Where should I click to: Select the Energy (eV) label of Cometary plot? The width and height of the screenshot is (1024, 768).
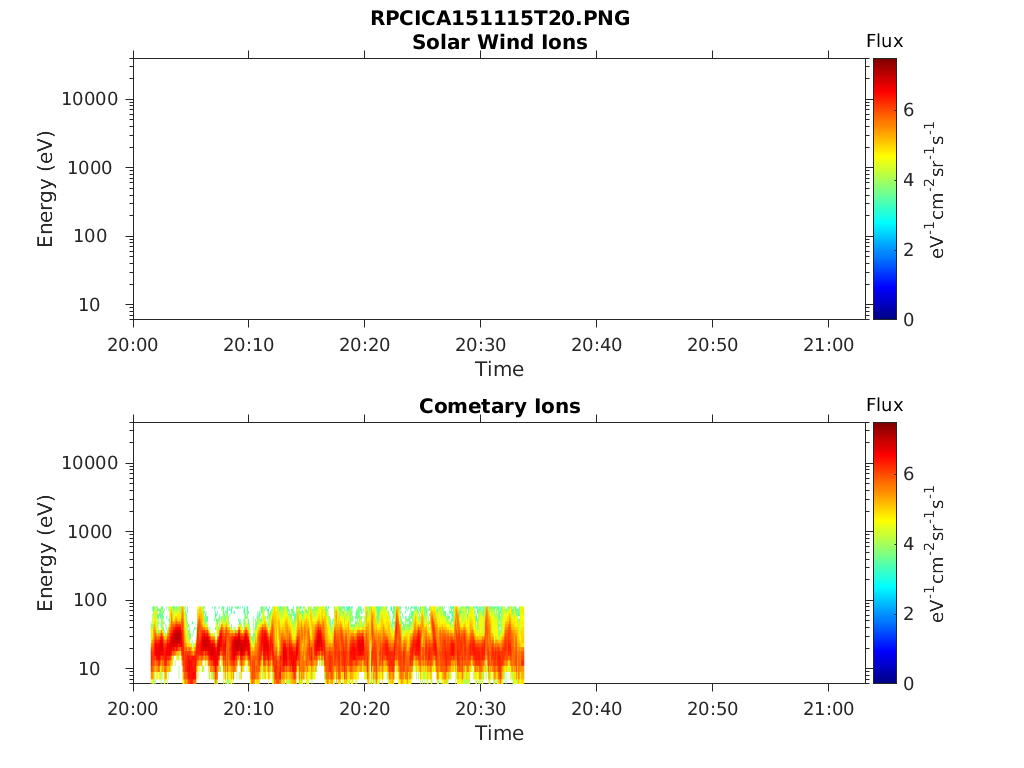click(x=45, y=553)
